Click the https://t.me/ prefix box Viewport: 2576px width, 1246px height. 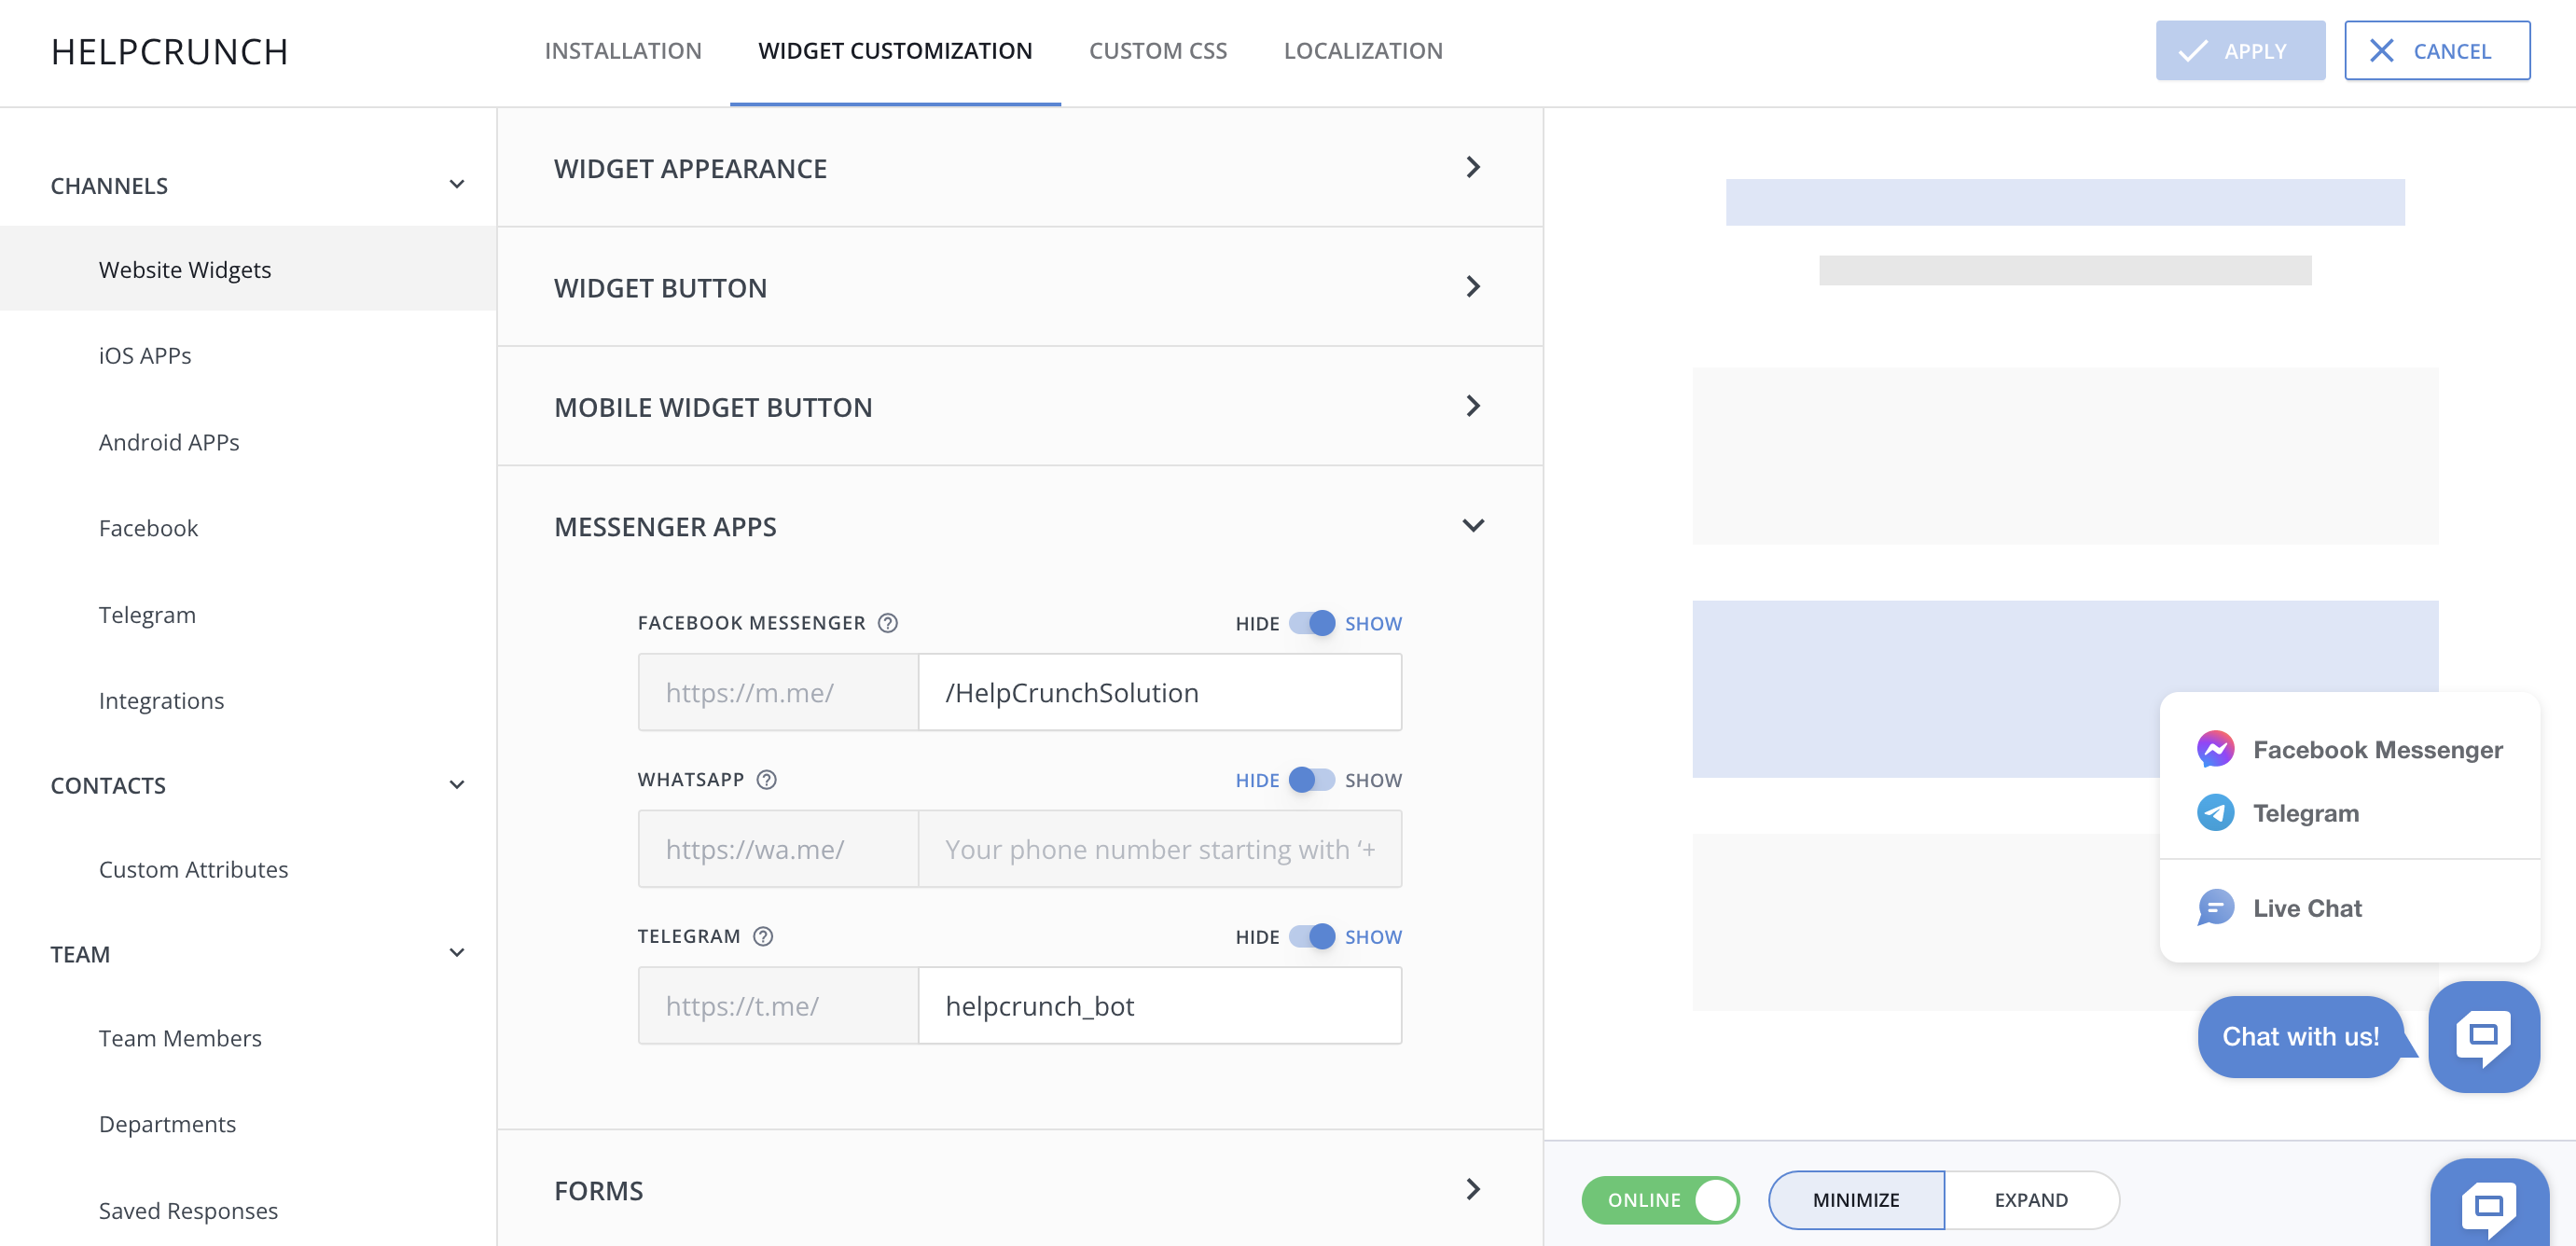point(778,1005)
